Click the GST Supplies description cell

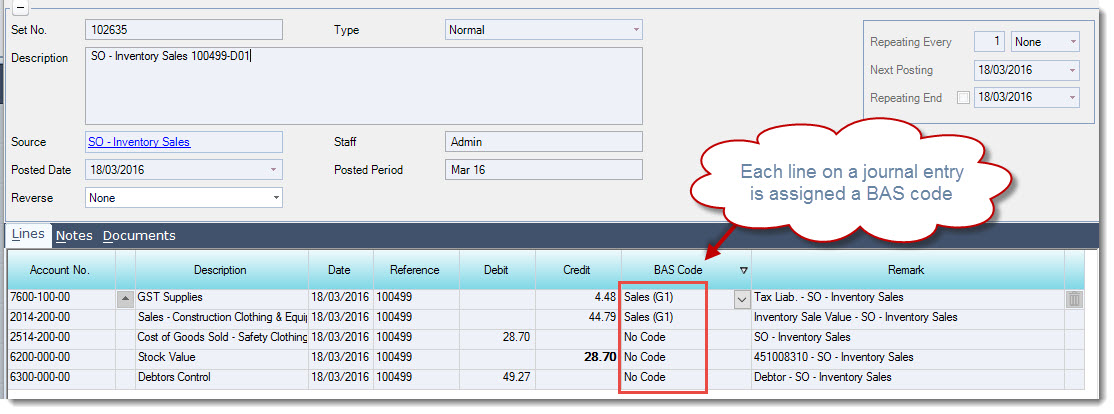[x=222, y=298]
